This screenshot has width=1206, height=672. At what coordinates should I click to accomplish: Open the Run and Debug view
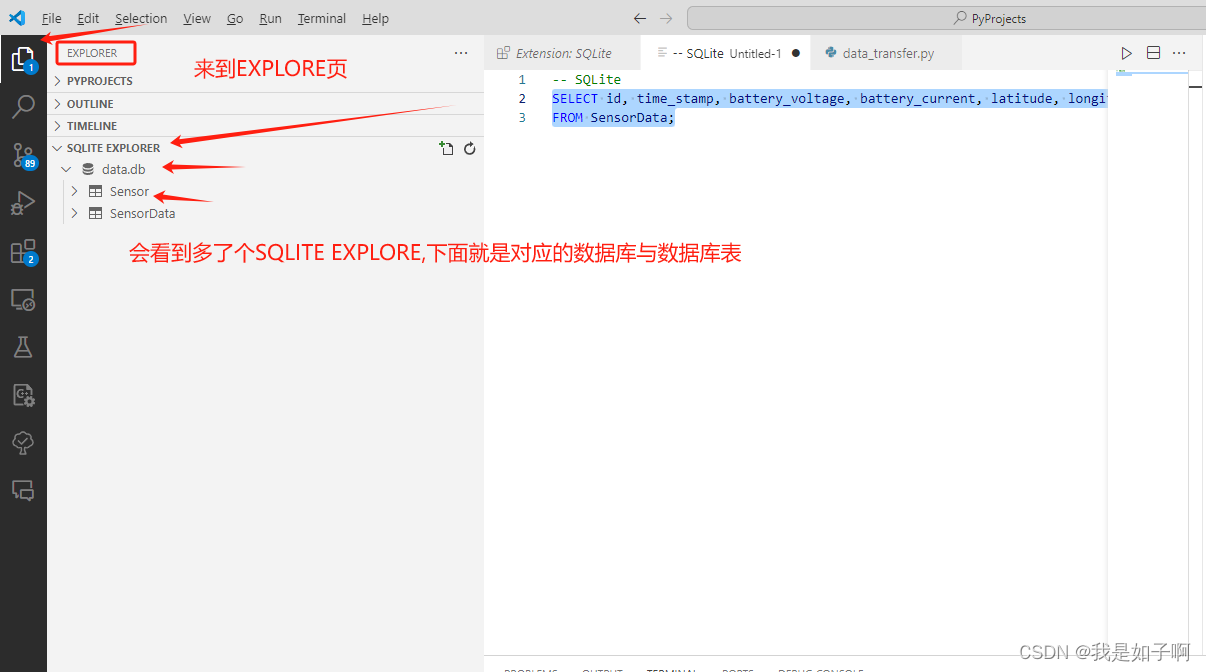click(x=24, y=203)
